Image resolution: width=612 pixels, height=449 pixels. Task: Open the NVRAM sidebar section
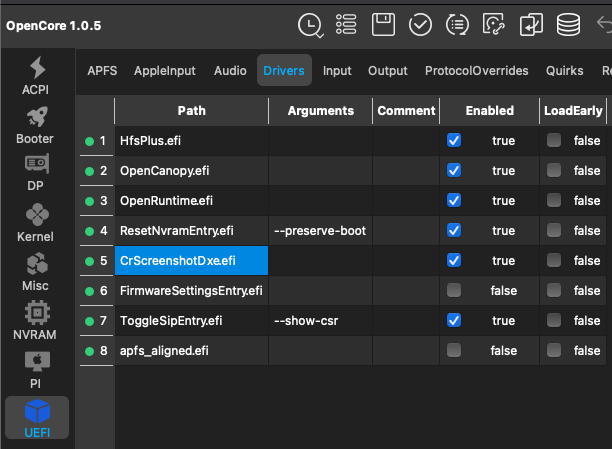(x=37, y=322)
